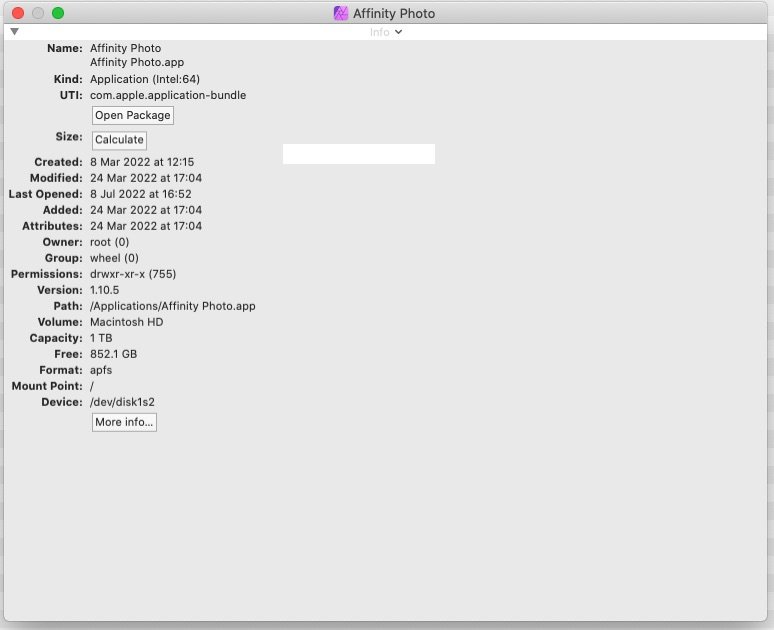Select the Group value 'wheel (0)'
Screen dimensions: 774x630
114,258
